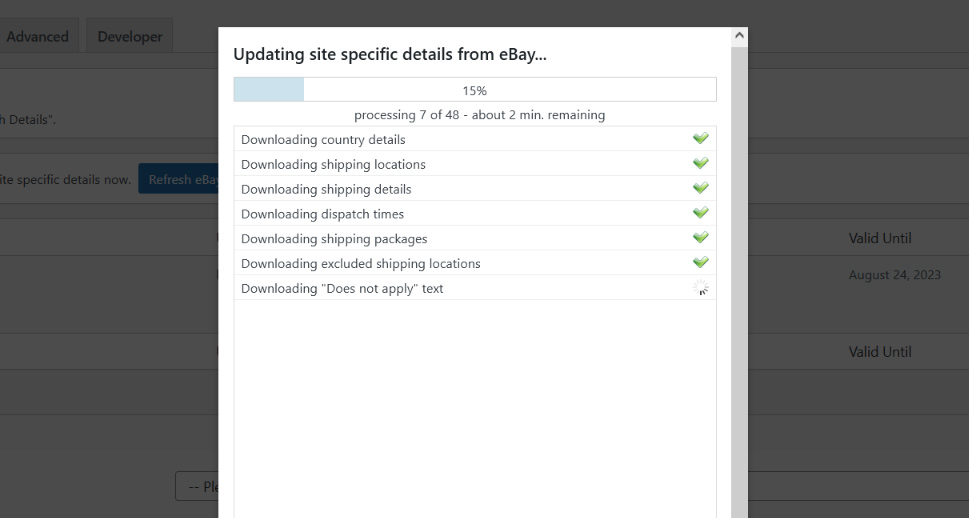Click the August 24, 2023 date
969x518 pixels.
point(895,275)
